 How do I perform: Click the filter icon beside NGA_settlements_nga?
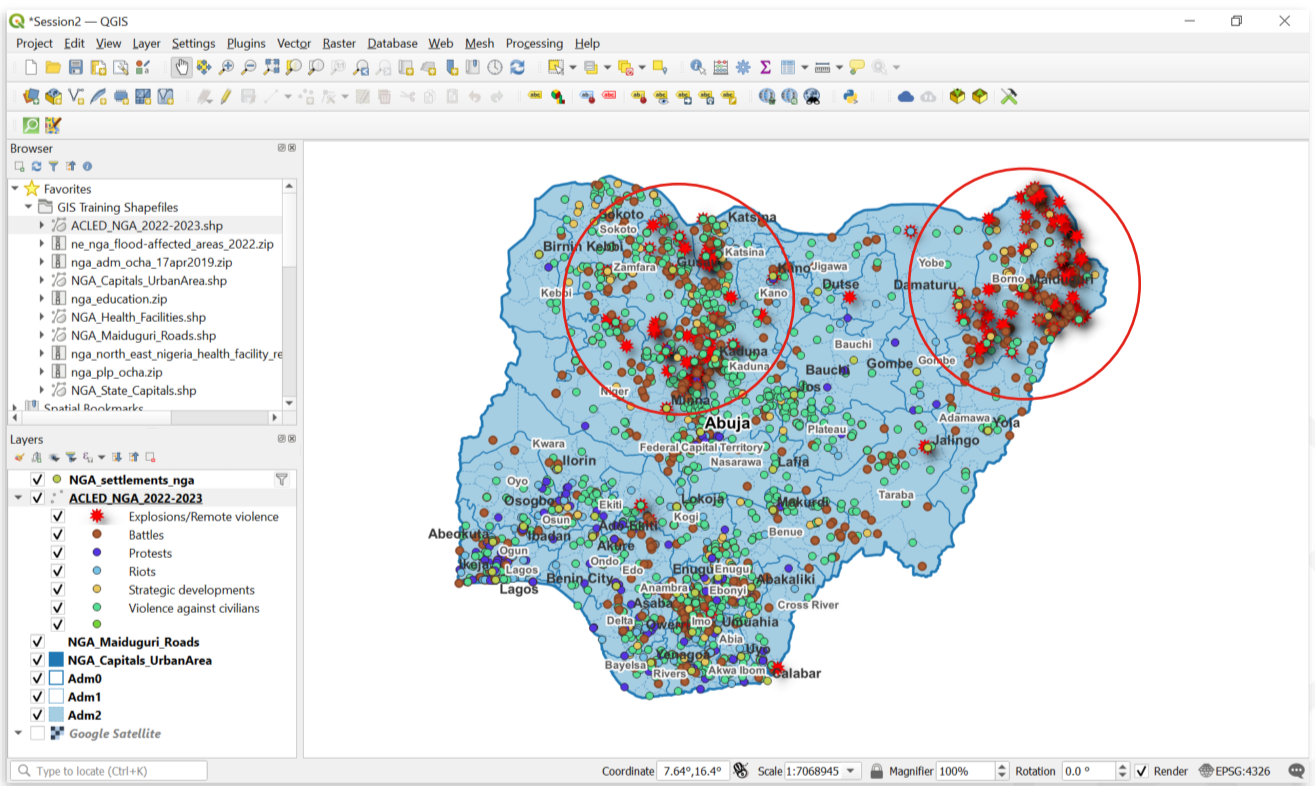click(x=281, y=480)
